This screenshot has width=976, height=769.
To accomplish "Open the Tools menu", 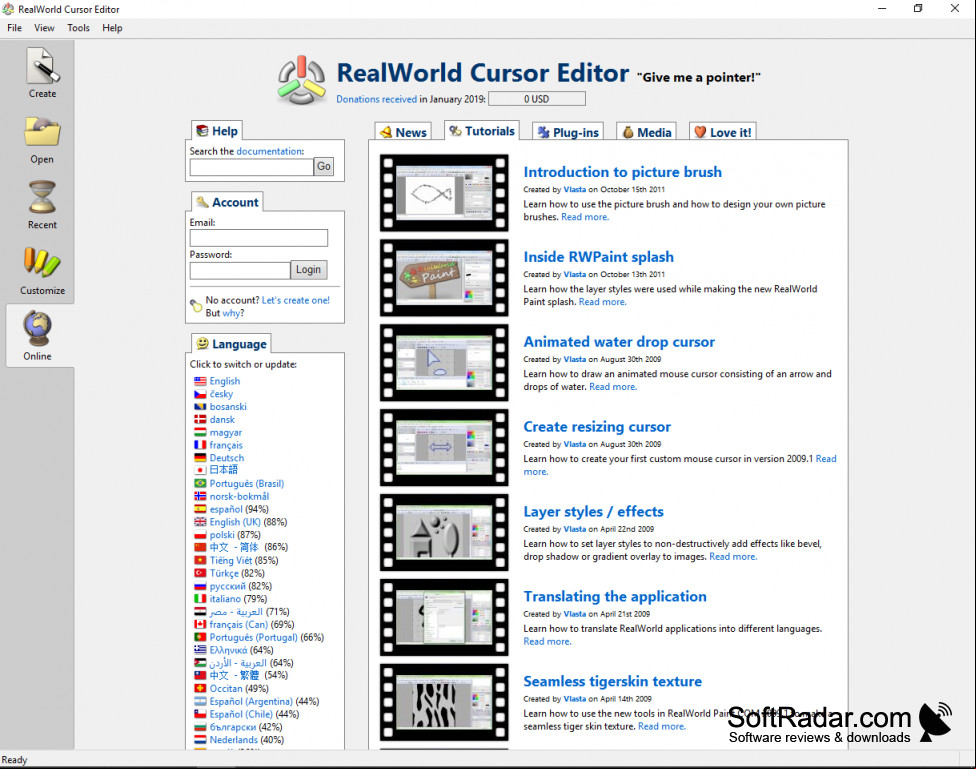I will click(78, 28).
